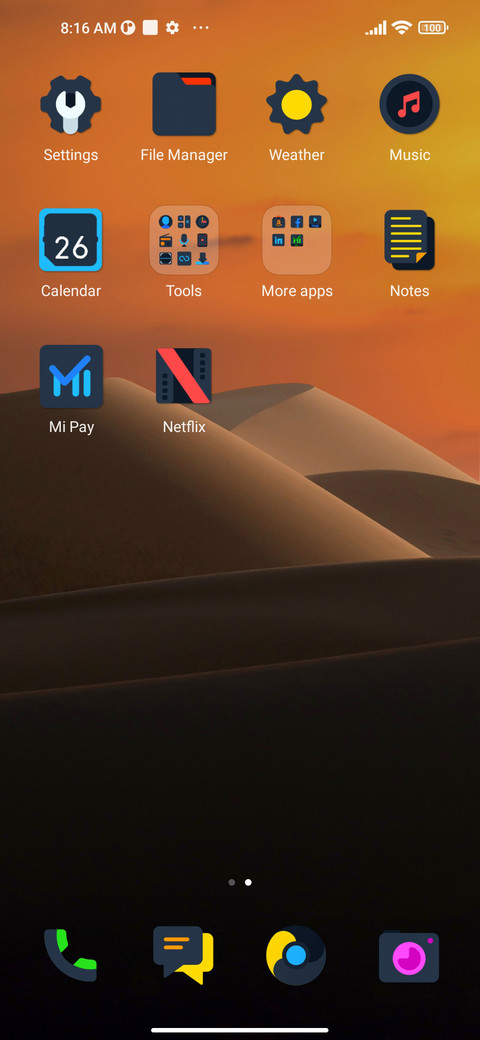
Task: Open the Netflix app
Action: (x=184, y=376)
